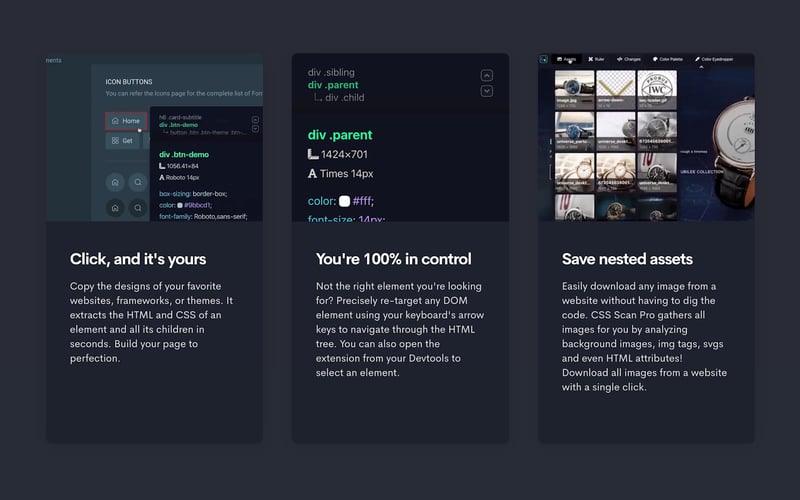Click the 1056.41×84 dimensions value
This screenshot has width=800, height=500.
click(x=183, y=166)
